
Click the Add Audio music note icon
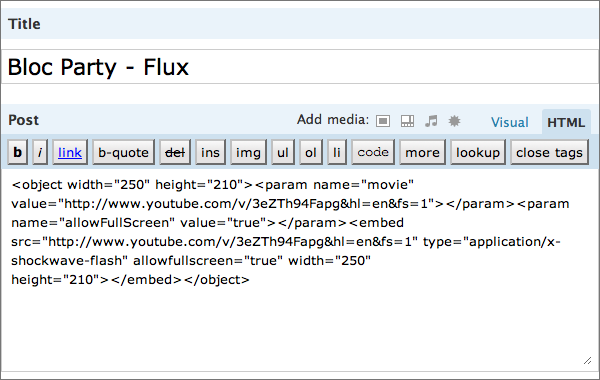(x=431, y=121)
